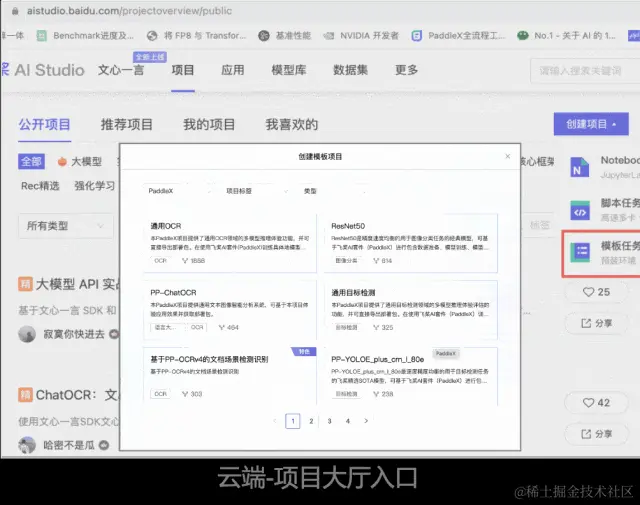Switch to 我的项目 tab

[x=209, y=125]
